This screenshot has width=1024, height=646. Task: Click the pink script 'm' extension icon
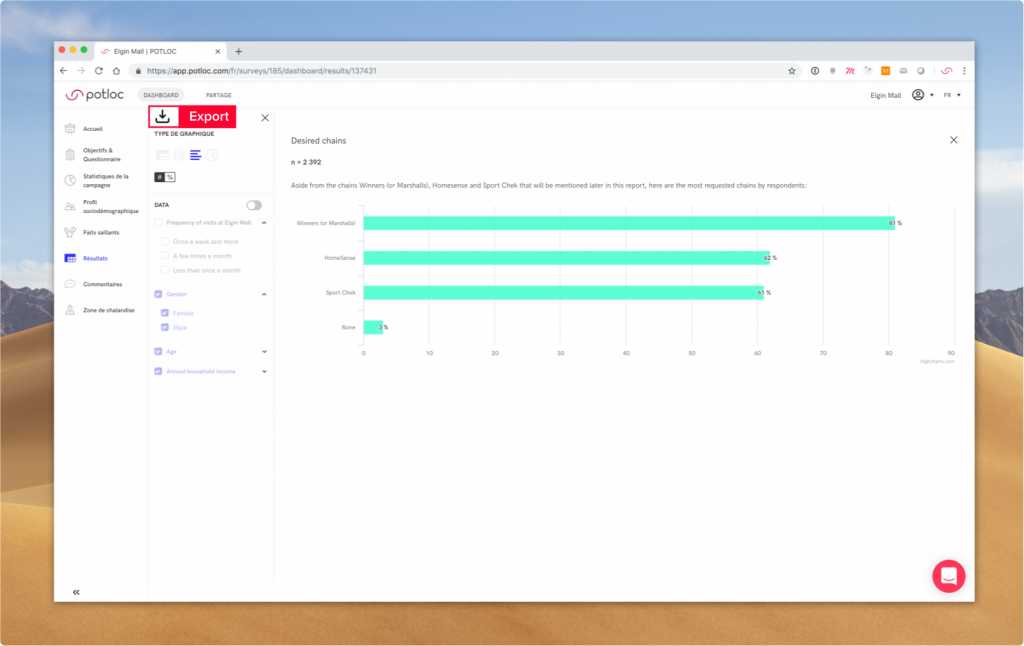click(x=850, y=71)
